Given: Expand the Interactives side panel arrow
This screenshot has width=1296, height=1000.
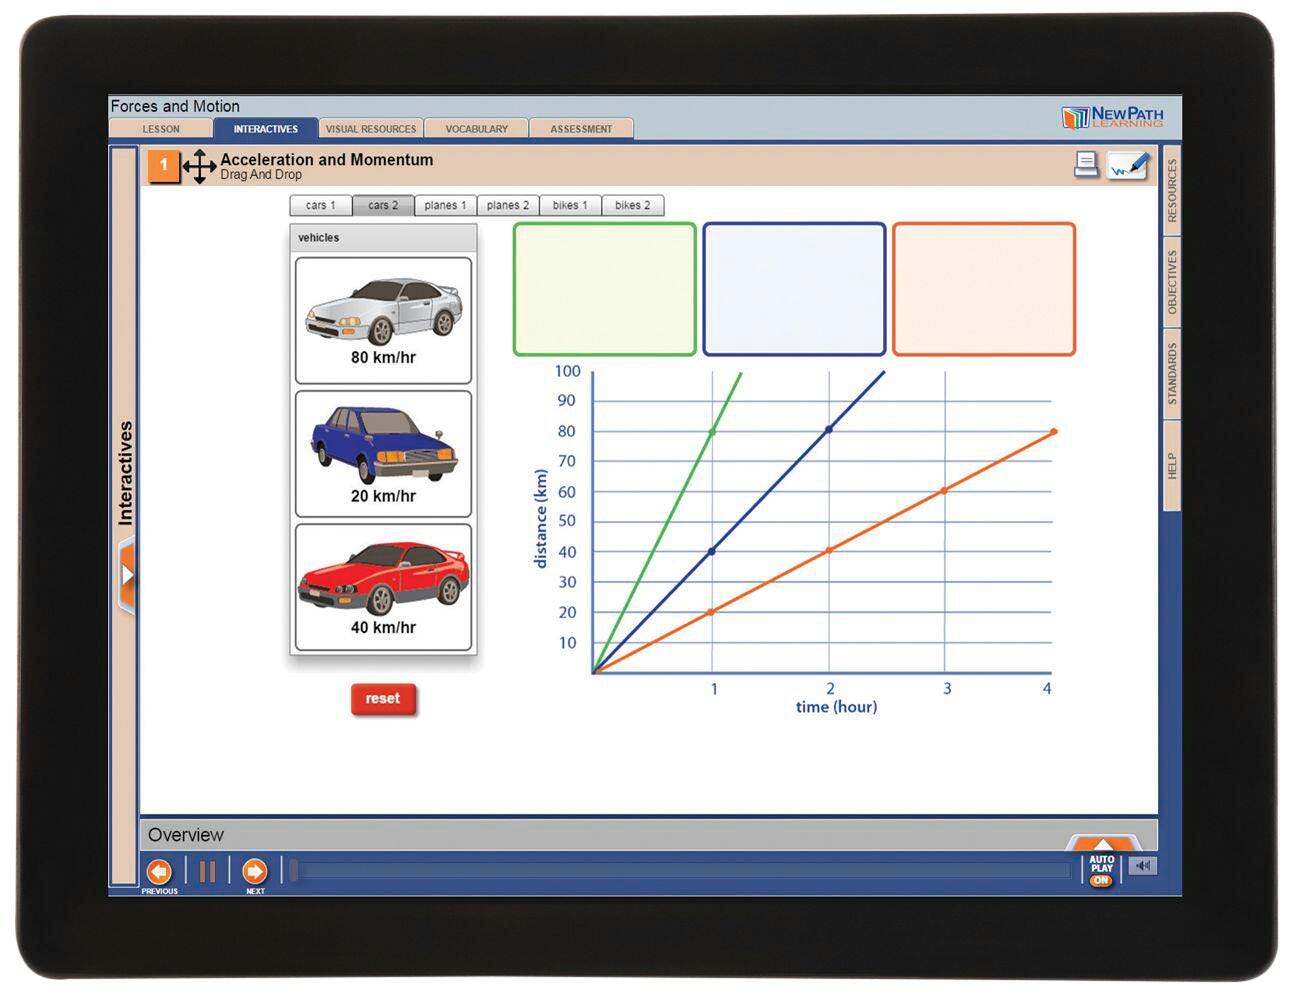Looking at the screenshot, I should [127, 575].
